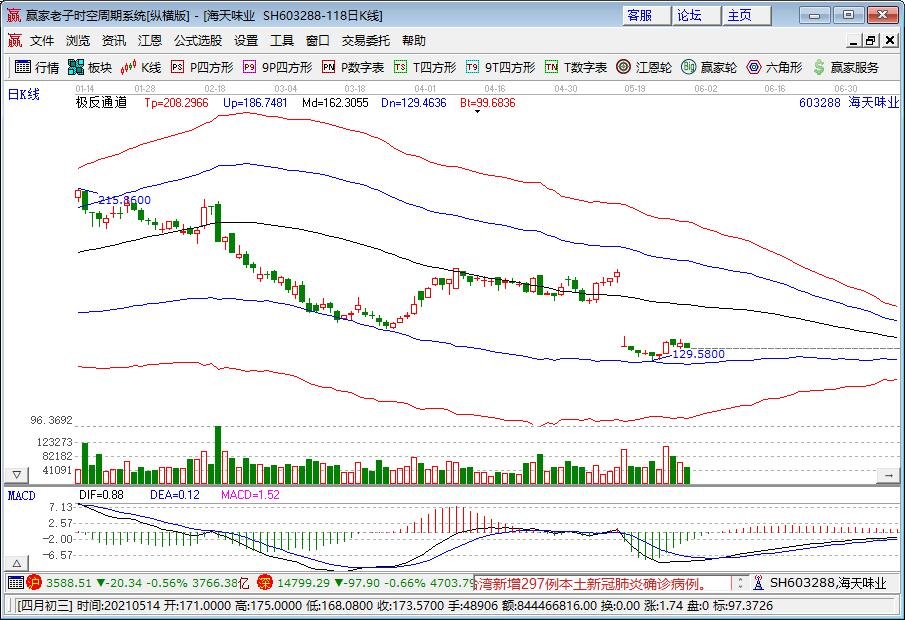Click the 主页 homepage button
Viewport: 905px width, 620px height.
click(747, 16)
